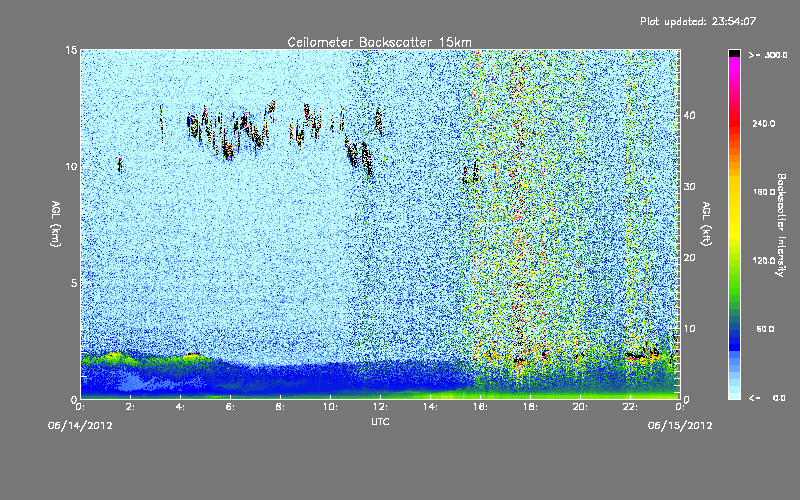The width and height of the screenshot is (800, 500).
Task: Select the '15' tick on km axis
Action: click(x=71, y=50)
